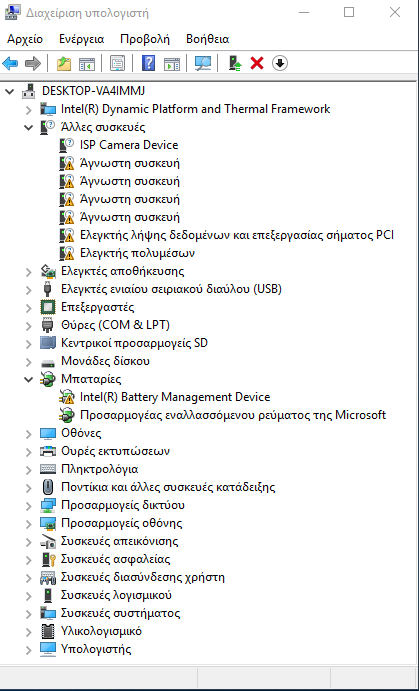Open the Ενέργεια menu
This screenshot has height=691, width=419.
click(x=82, y=39)
